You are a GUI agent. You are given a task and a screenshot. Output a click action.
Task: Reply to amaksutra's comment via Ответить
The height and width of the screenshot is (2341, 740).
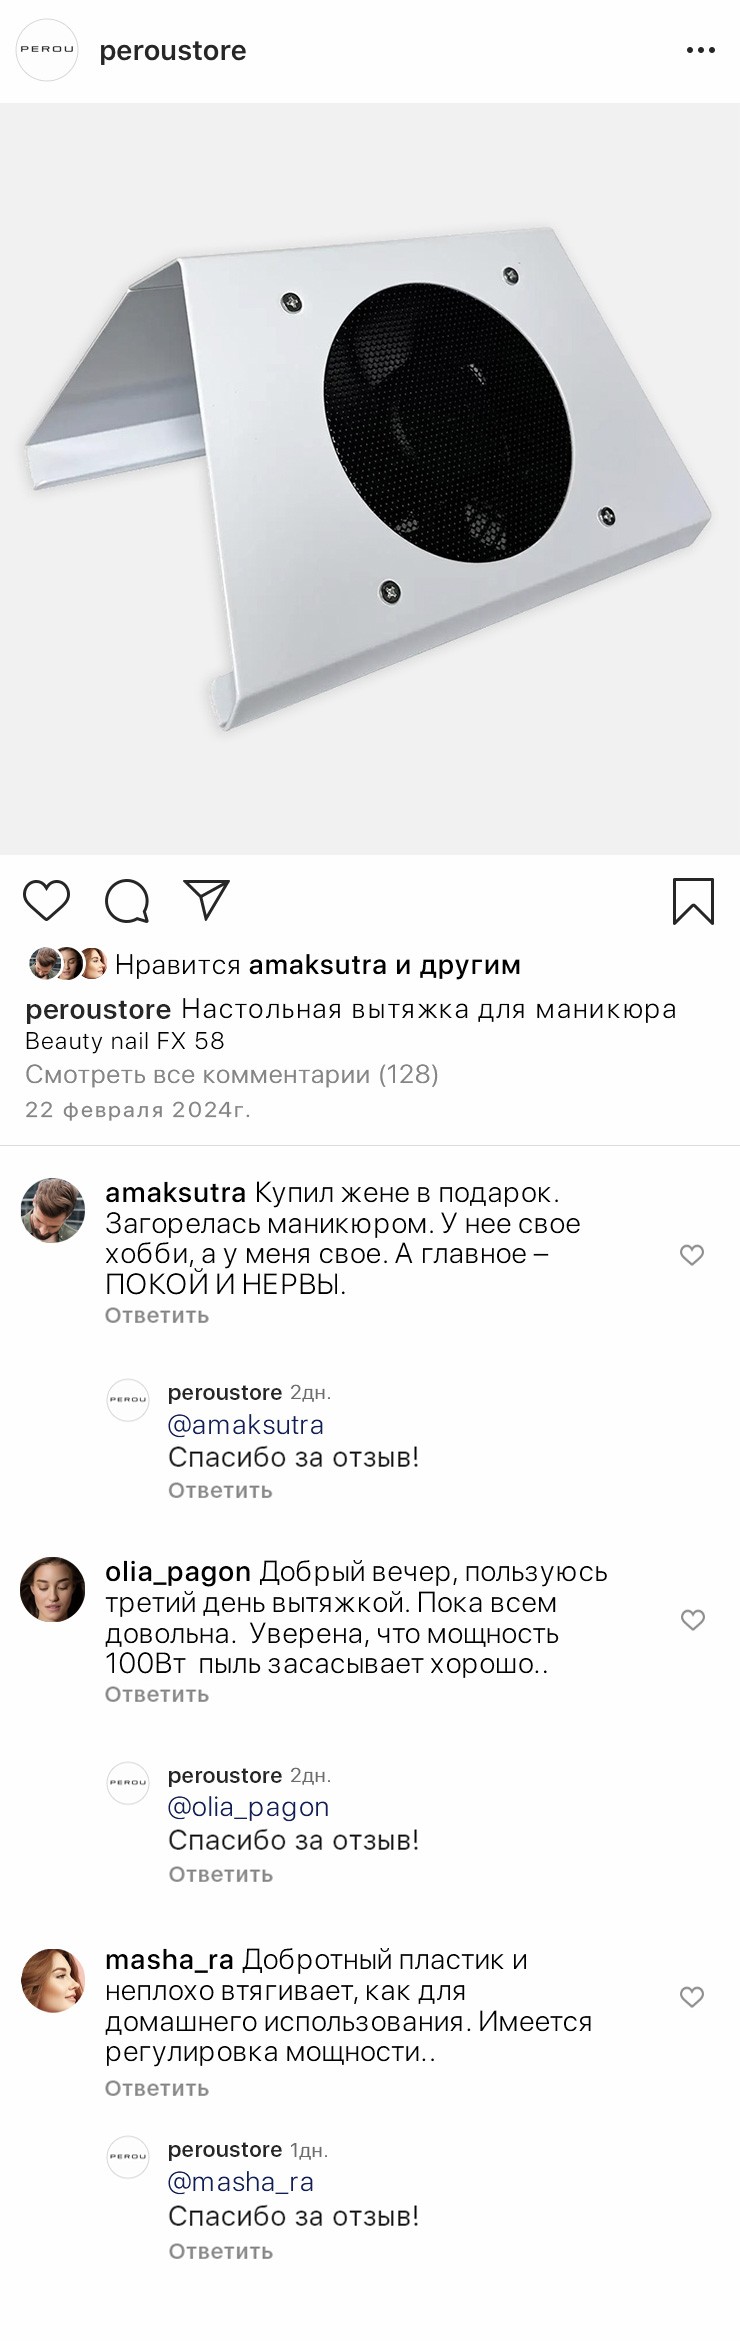click(x=157, y=1316)
